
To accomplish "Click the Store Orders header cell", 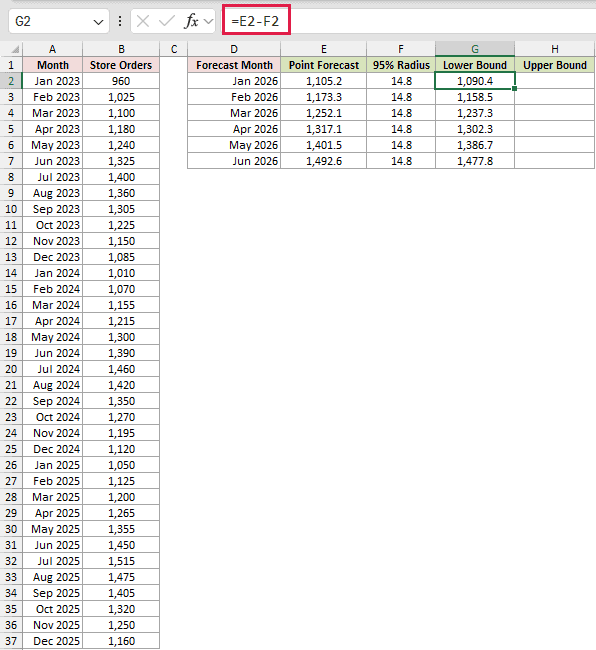I will [121, 65].
